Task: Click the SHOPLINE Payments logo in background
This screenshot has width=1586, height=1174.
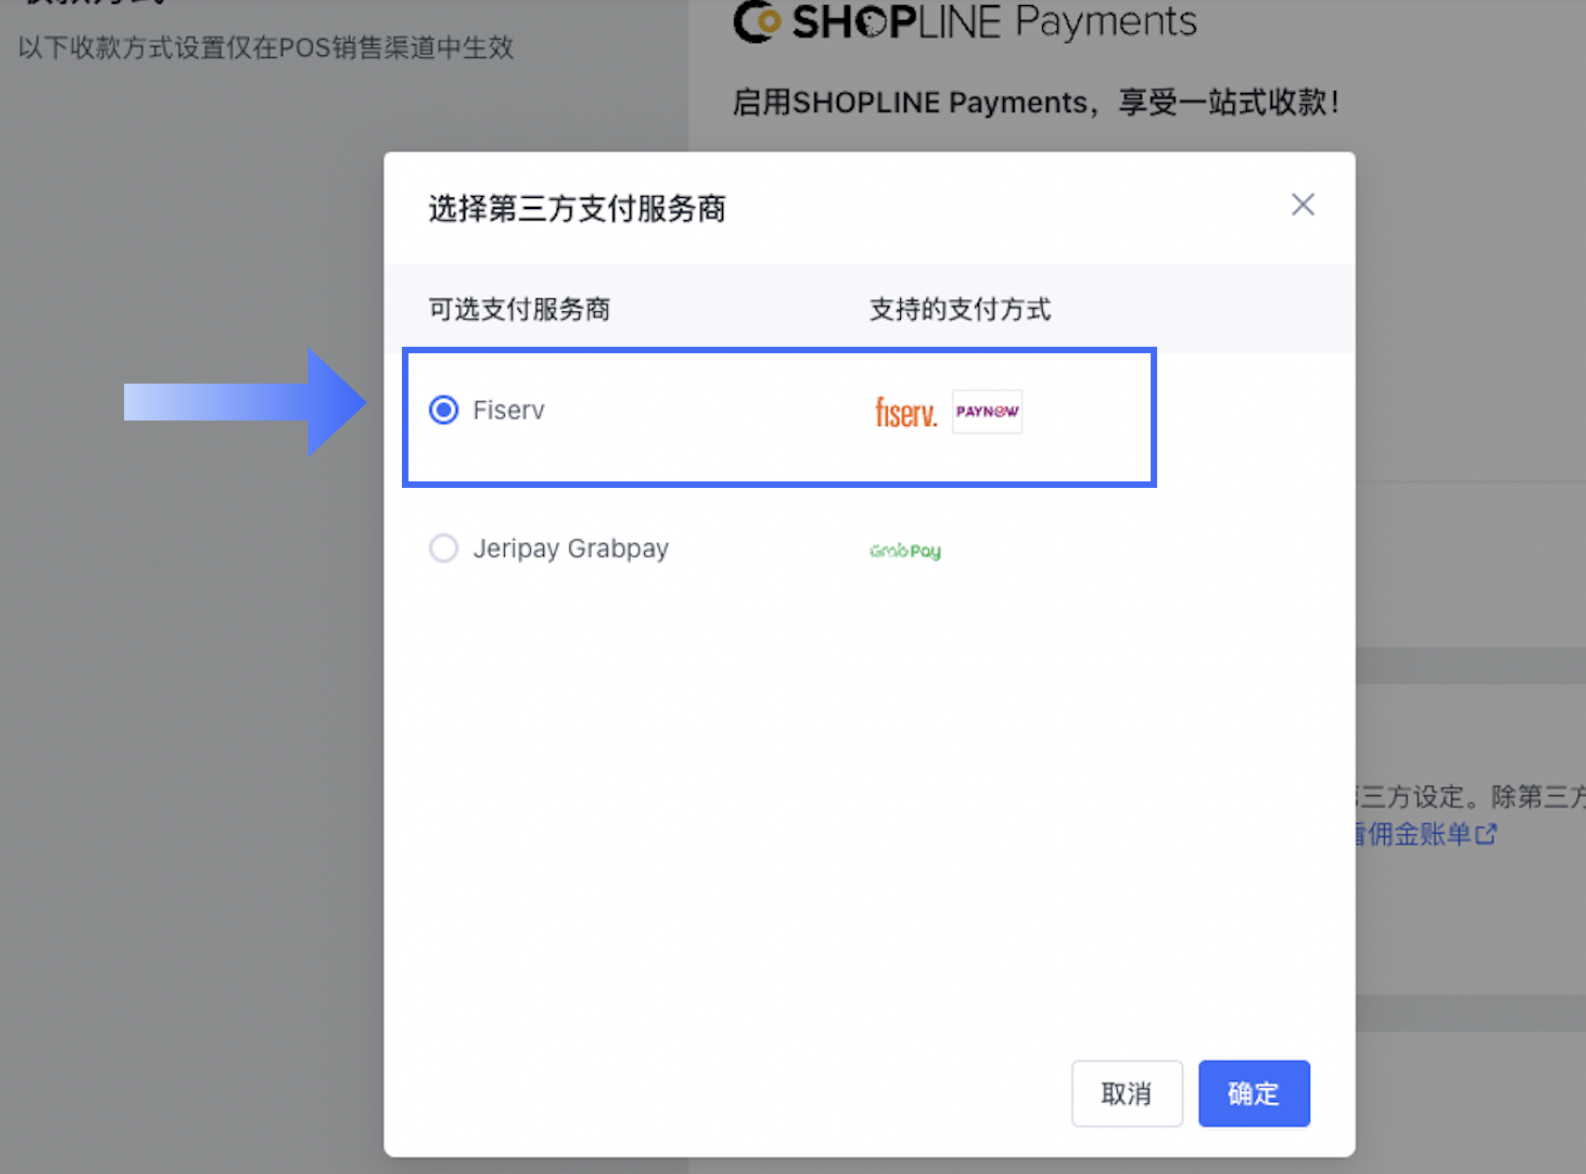Action: tap(965, 22)
